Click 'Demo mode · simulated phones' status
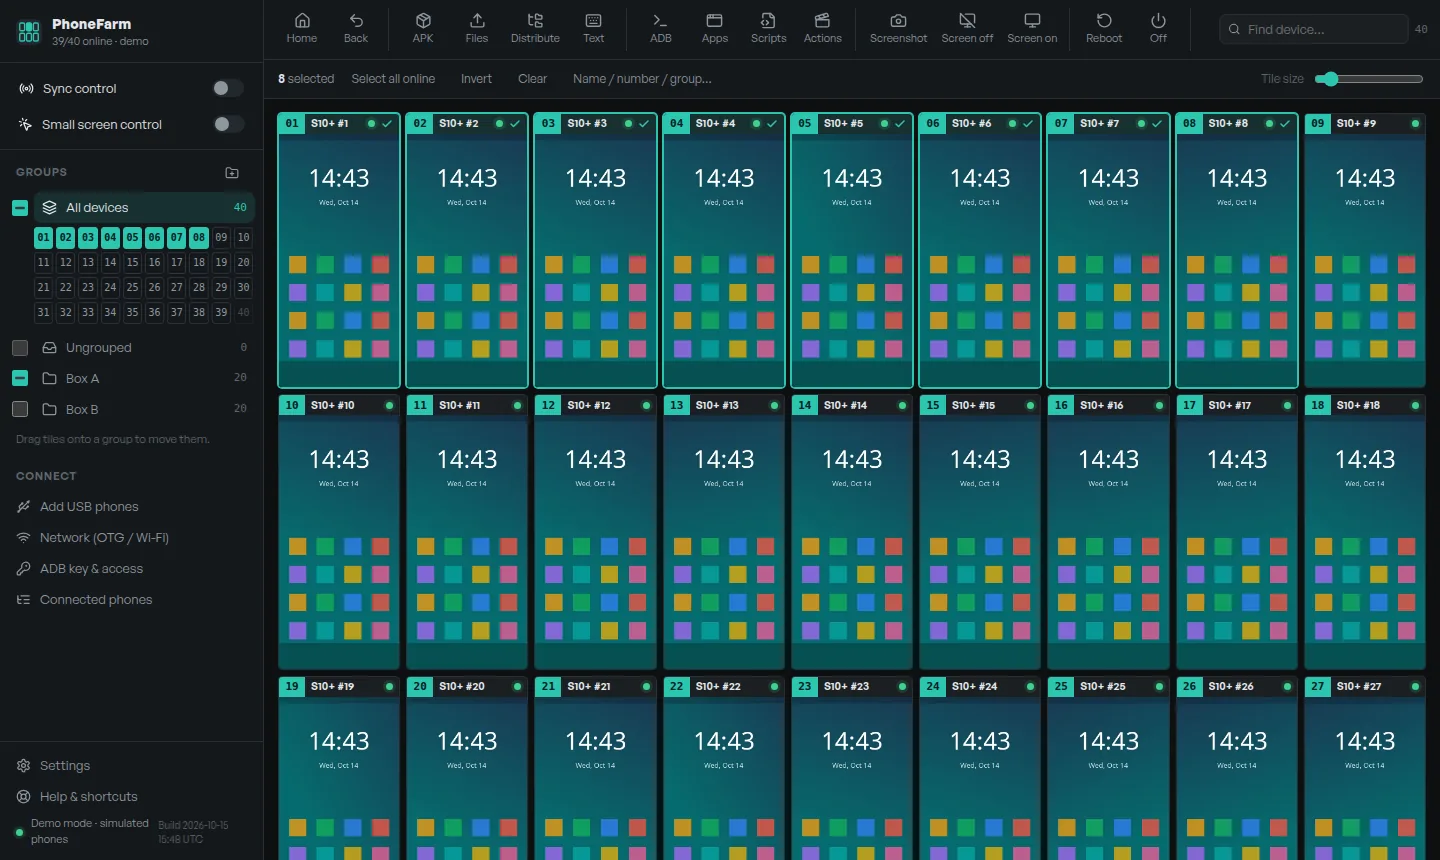The image size is (1440, 860). (89, 831)
